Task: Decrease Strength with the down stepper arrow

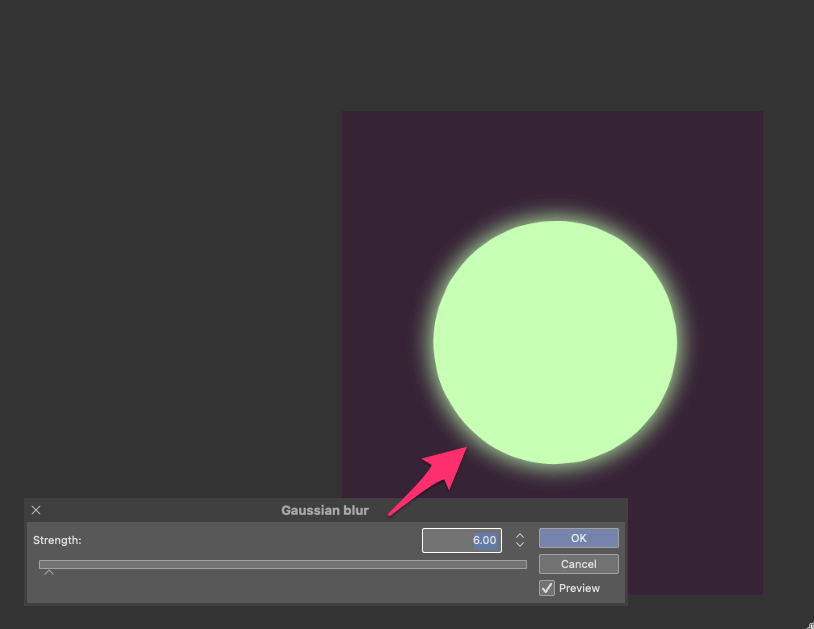Action: tap(520, 544)
